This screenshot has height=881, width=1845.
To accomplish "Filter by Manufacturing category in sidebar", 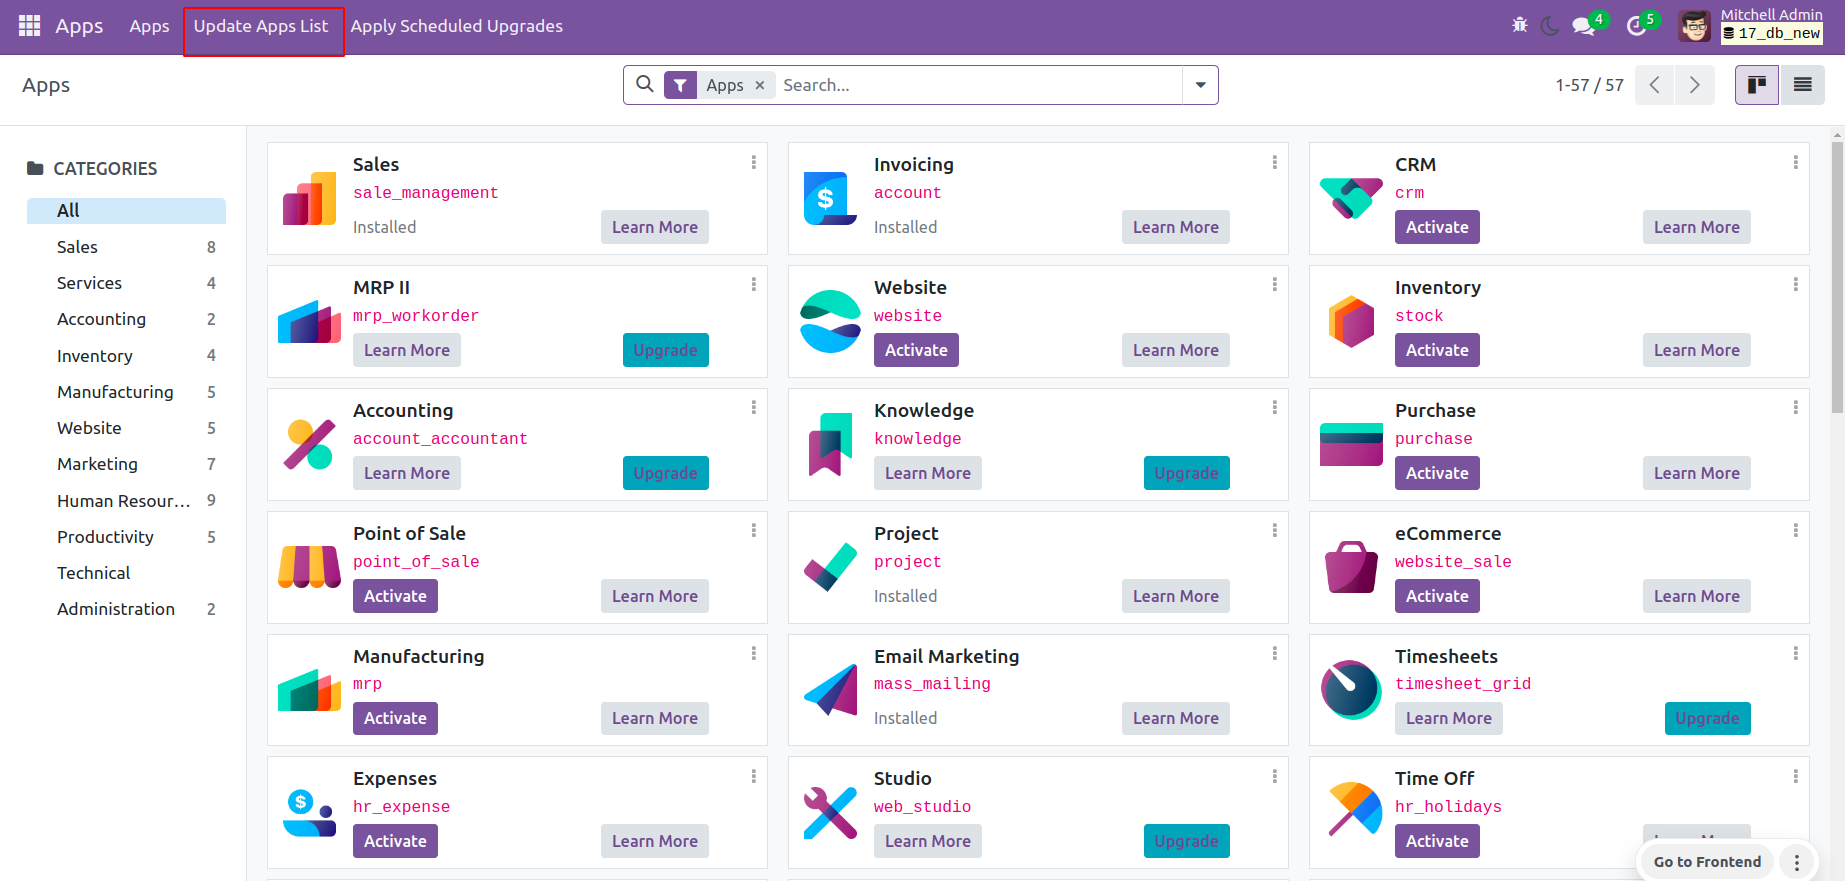I will (x=126, y=392).
